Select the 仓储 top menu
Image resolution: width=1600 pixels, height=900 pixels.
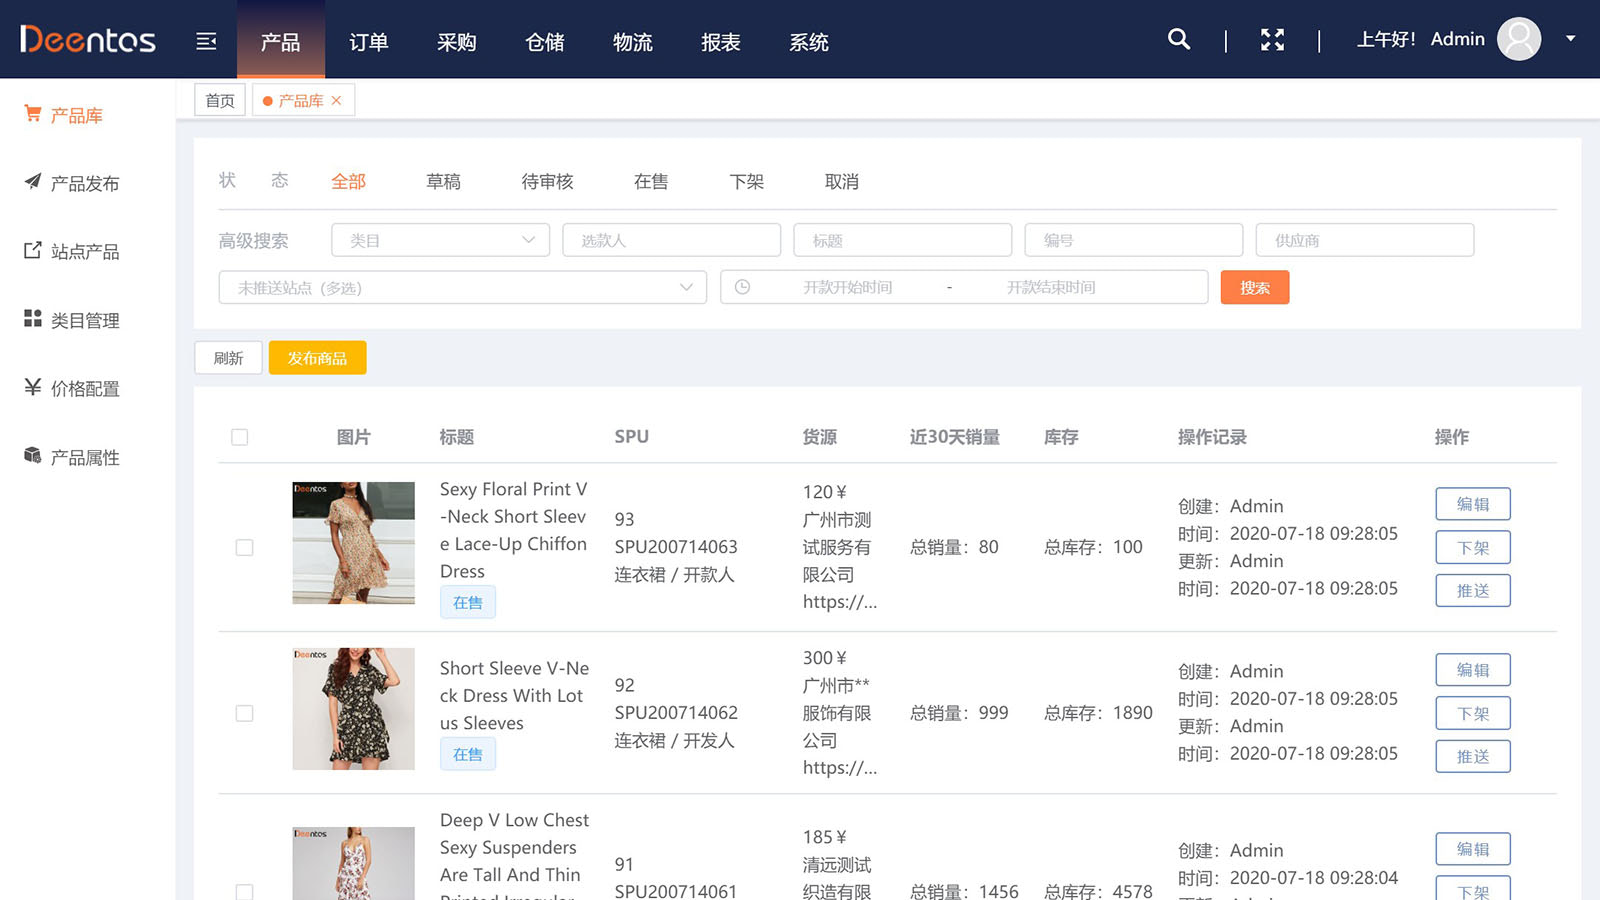pyautogui.click(x=544, y=41)
